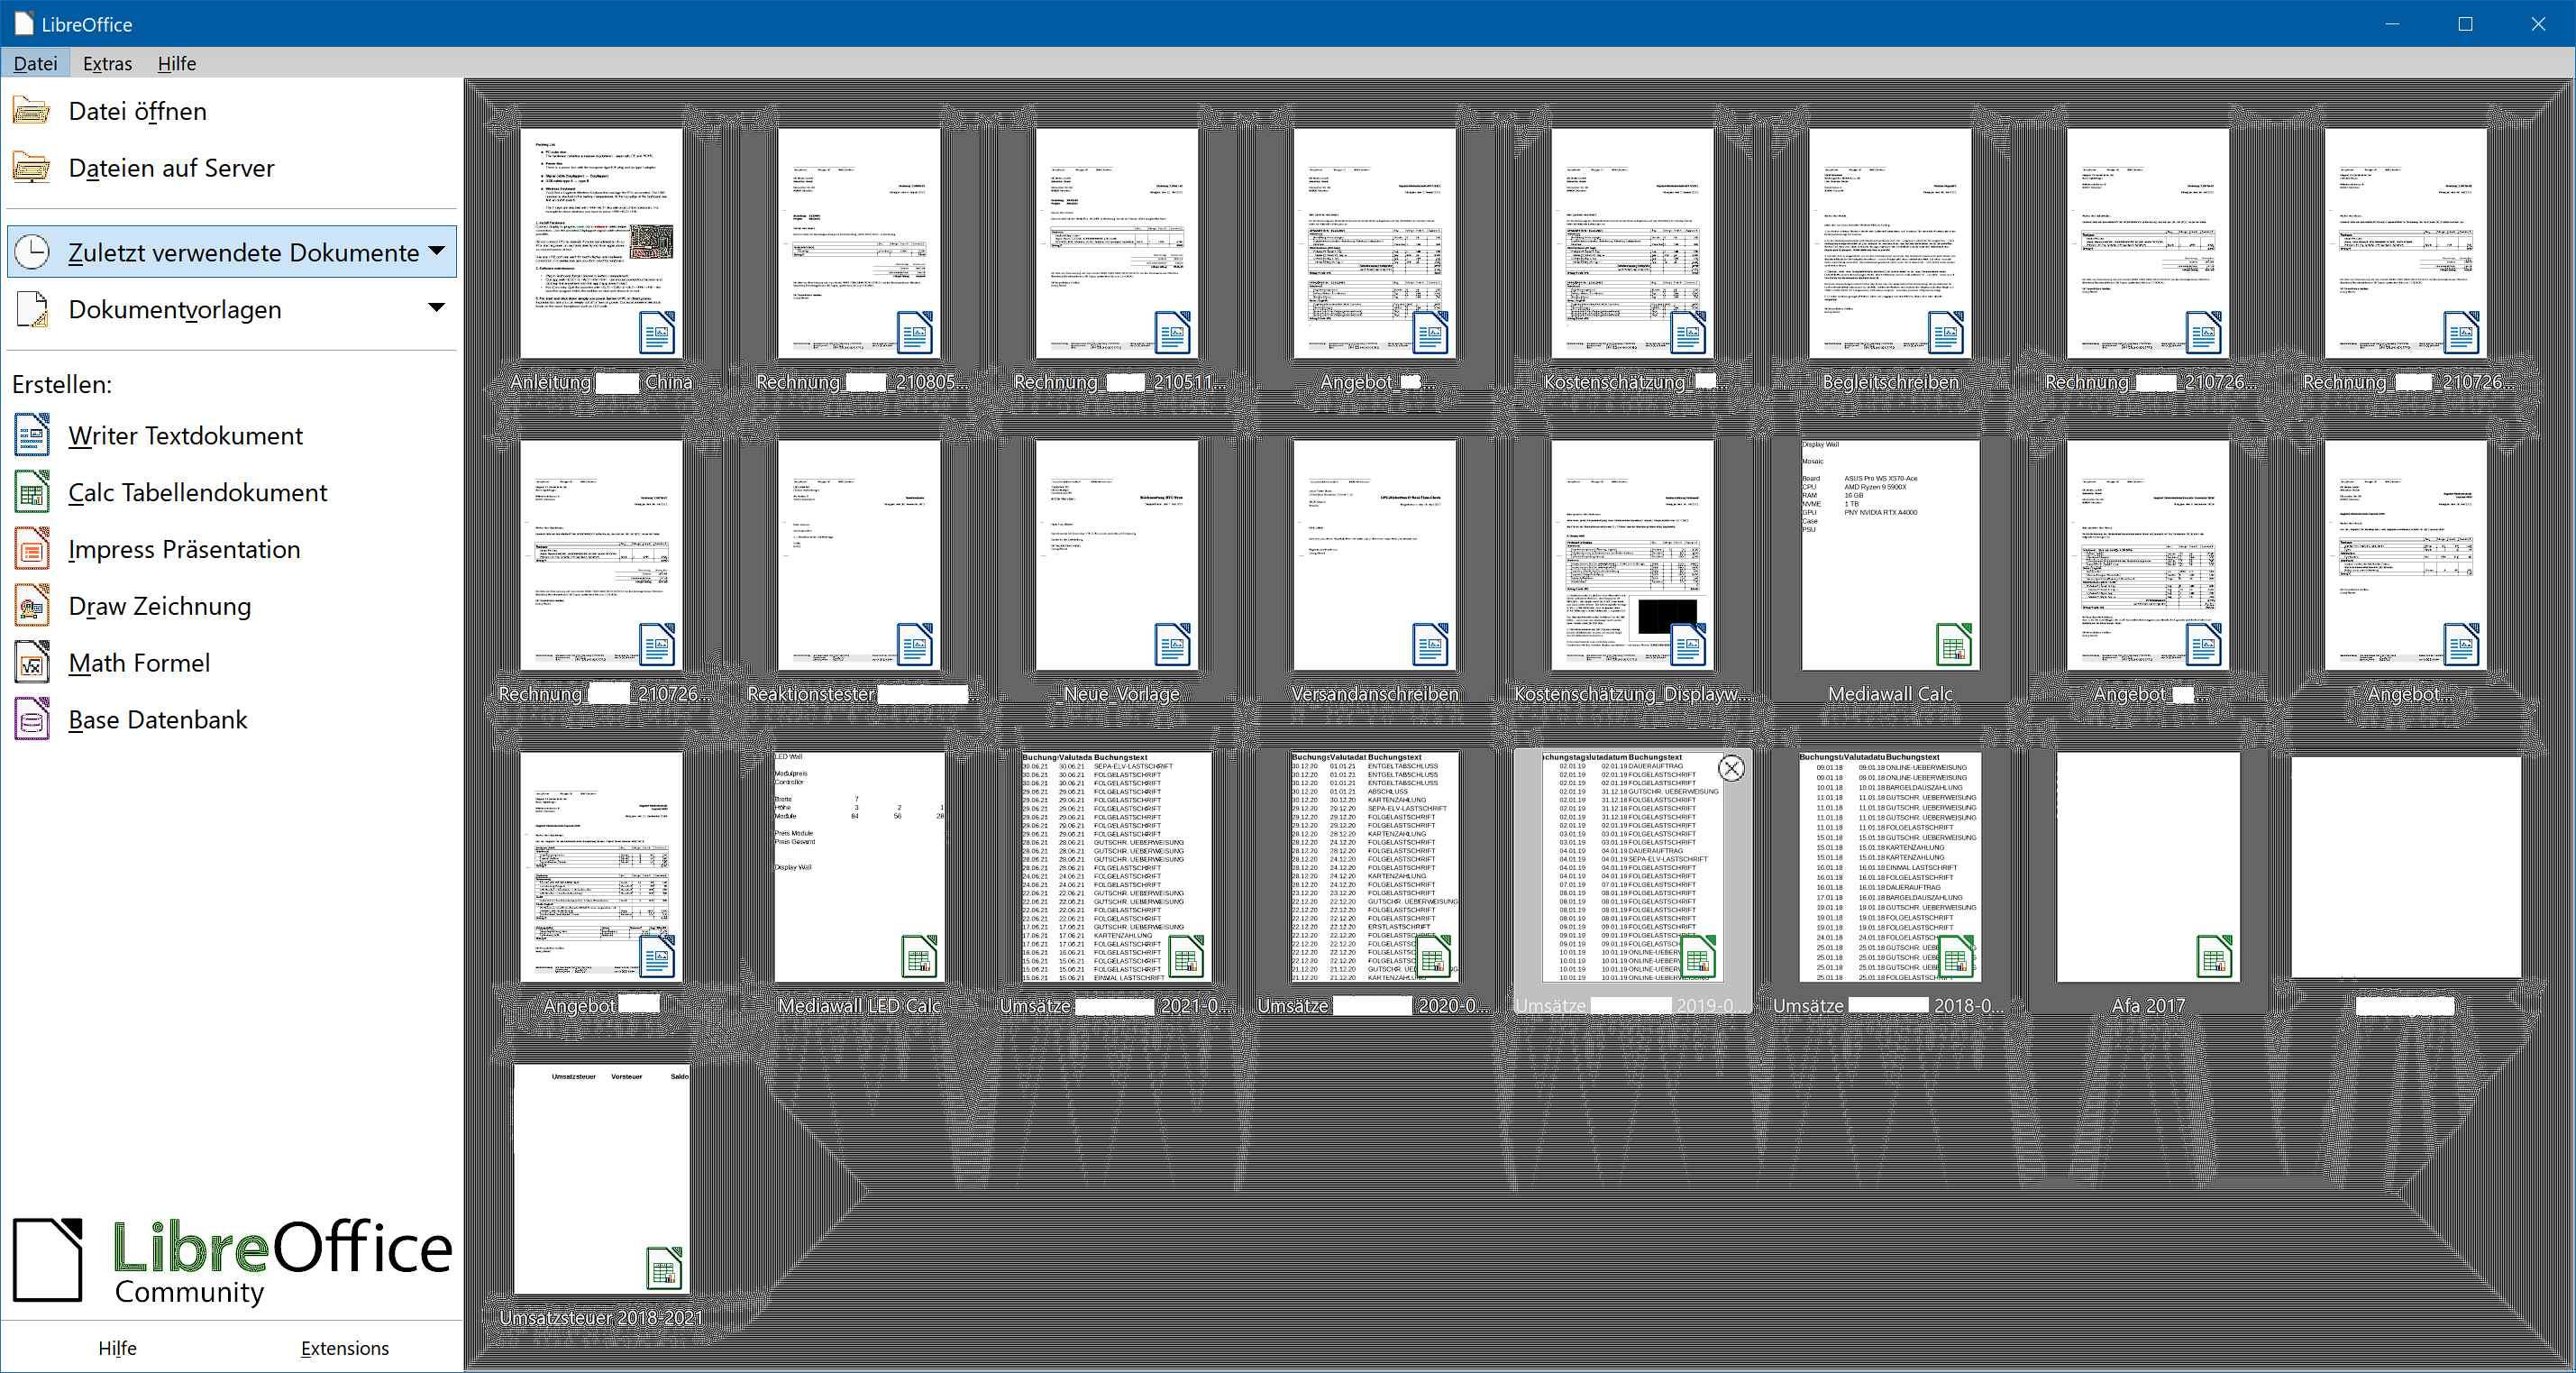Image resolution: width=2576 pixels, height=1373 pixels.
Task: Click the Calc Tabellendokument icon
Action: (32, 493)
